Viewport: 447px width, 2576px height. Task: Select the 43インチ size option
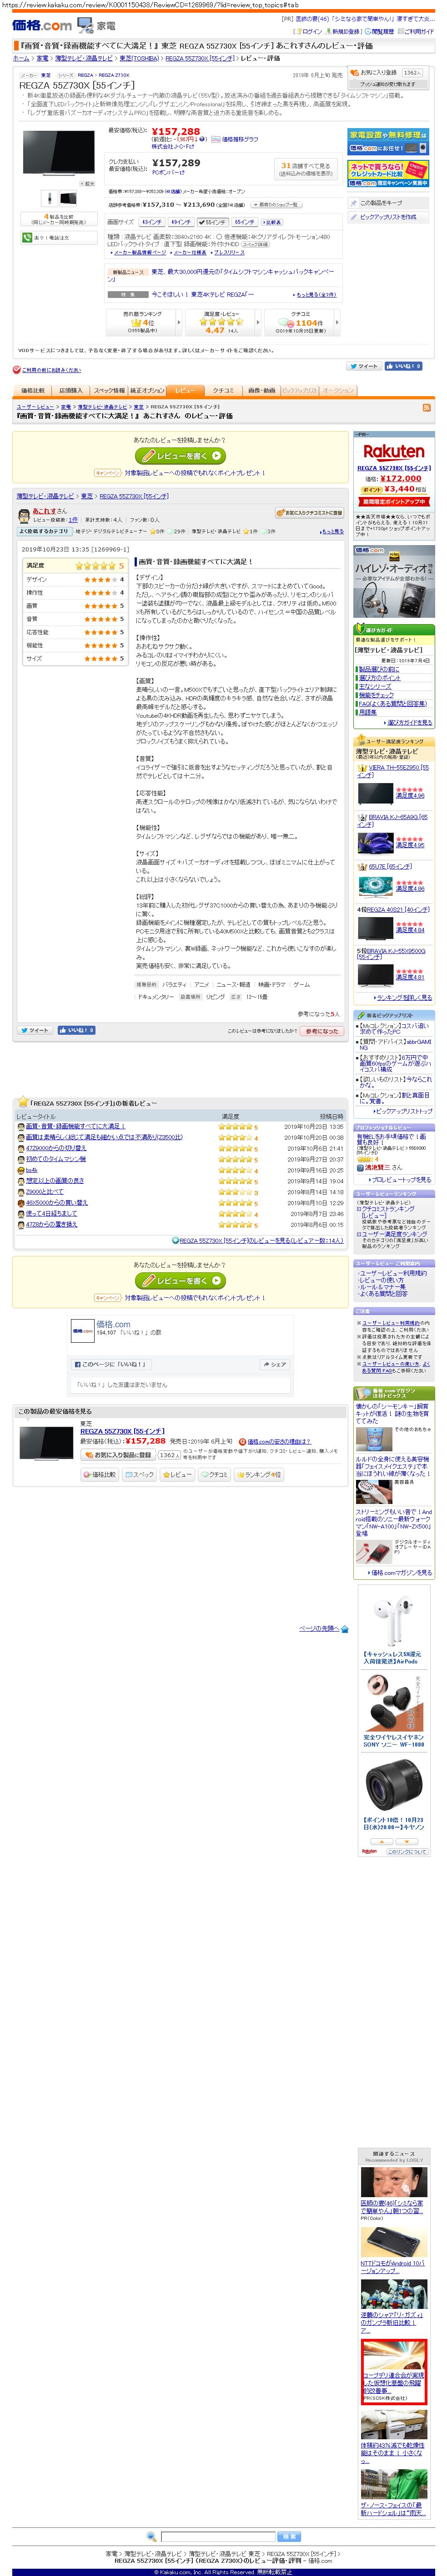[151, 222]
